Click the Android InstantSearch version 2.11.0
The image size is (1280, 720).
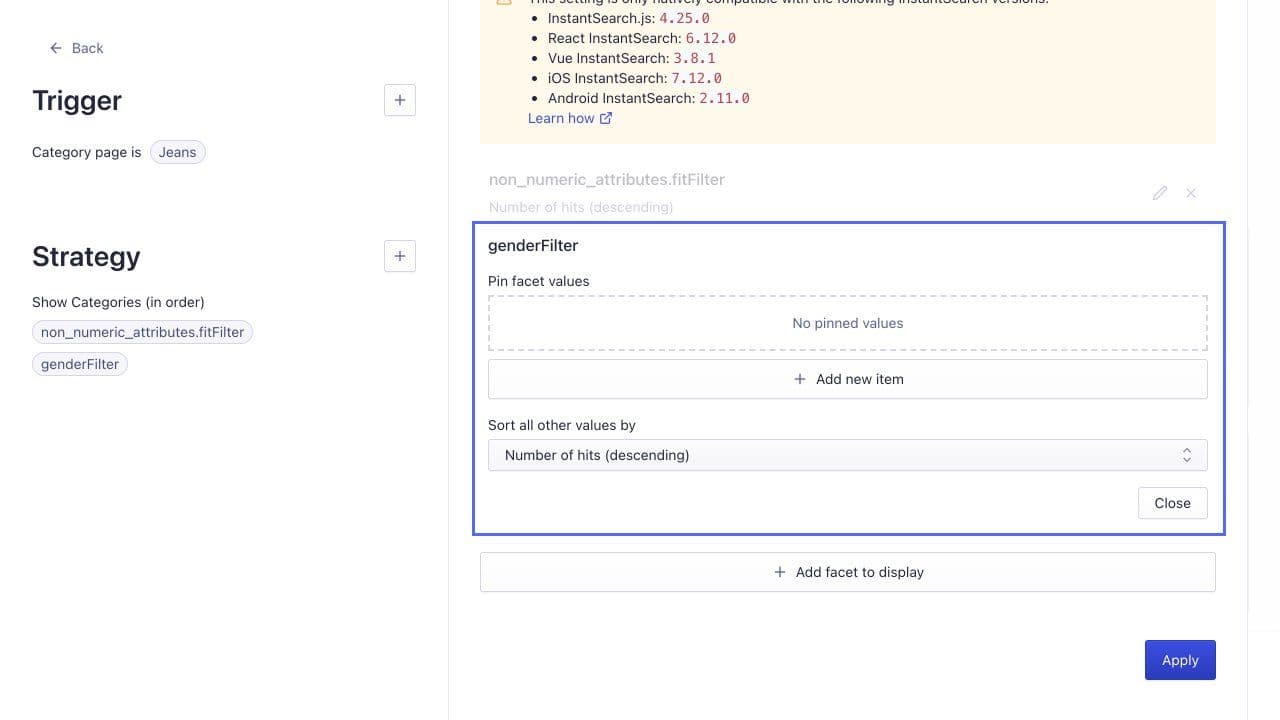pos(724,98)
